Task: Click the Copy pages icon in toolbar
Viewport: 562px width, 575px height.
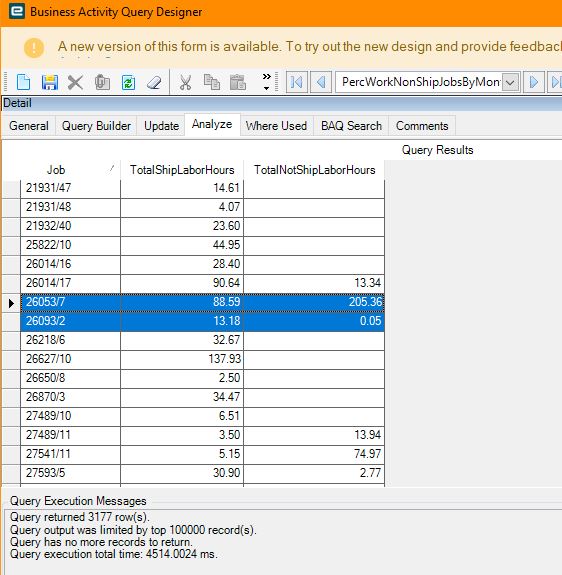Action: click(212, 82)
